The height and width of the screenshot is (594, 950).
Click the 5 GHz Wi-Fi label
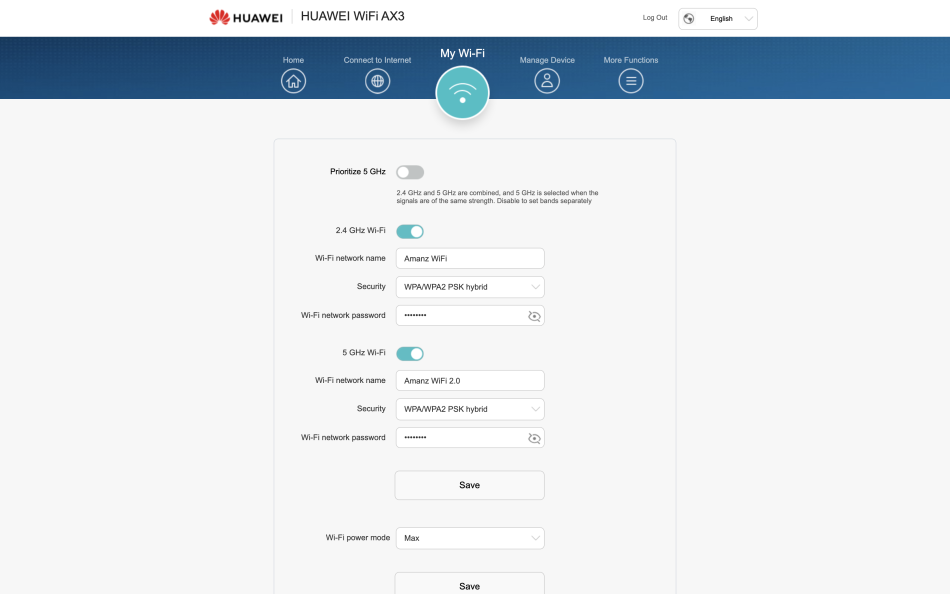[x=364, y=352]
